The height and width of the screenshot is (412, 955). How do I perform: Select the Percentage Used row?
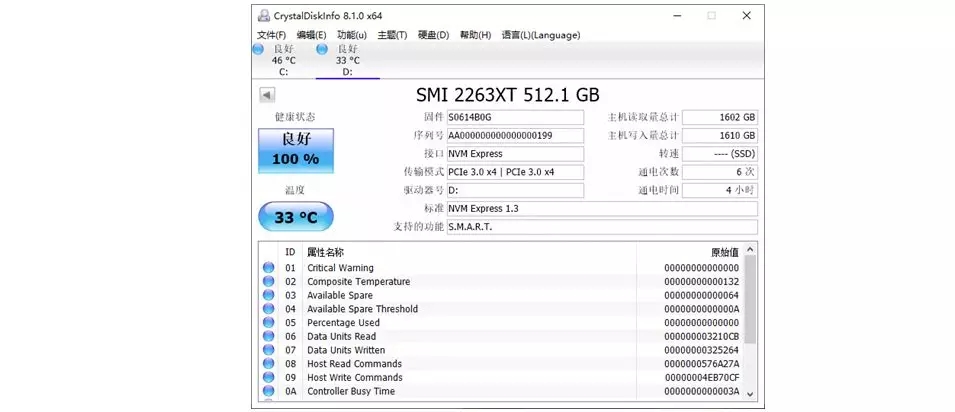501,322
